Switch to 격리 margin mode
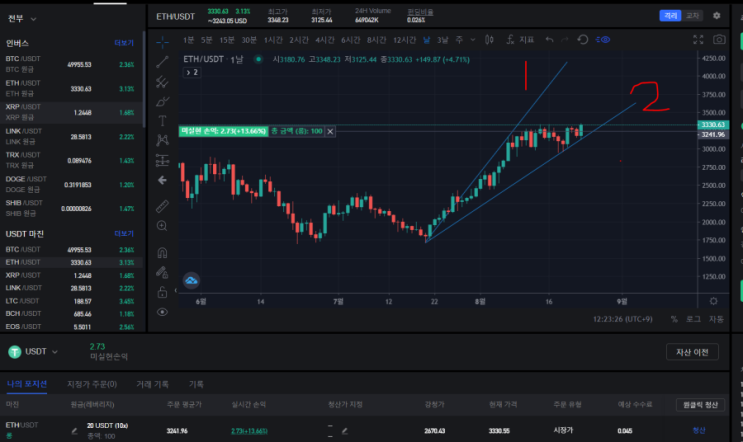Viewport: 743px width, 442px height. [x=670, y=16]
